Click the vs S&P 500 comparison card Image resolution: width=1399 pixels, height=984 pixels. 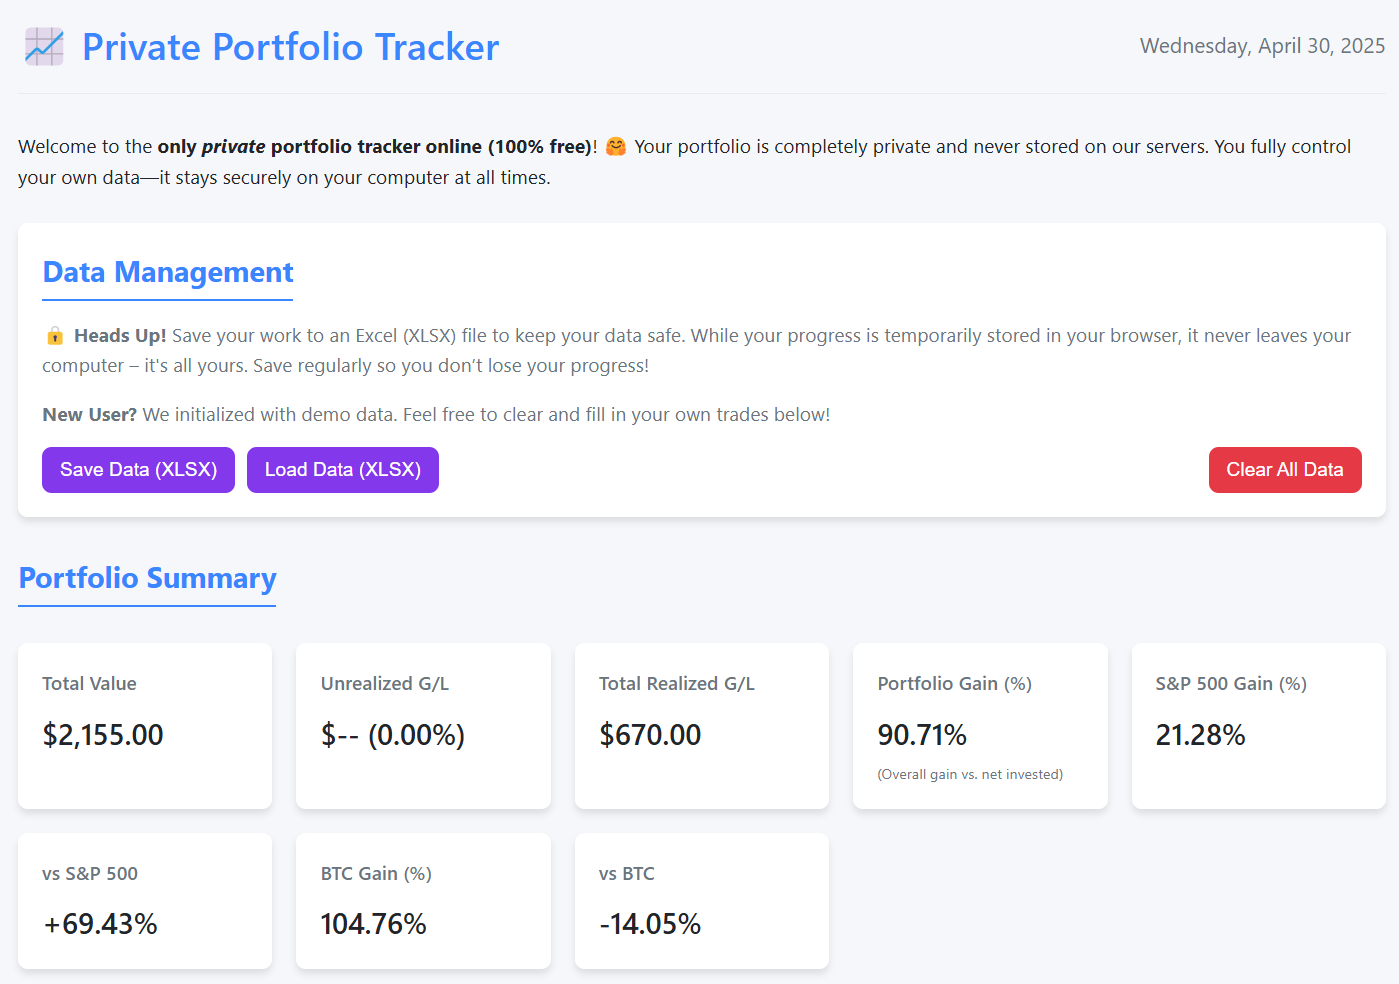pyautogui.click(x=144, y=900)
